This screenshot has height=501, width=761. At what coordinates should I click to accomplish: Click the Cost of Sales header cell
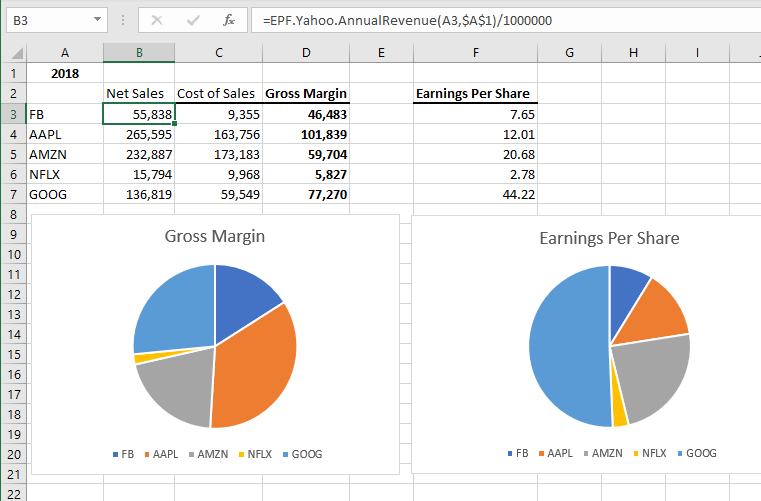(x=218, y=93)
